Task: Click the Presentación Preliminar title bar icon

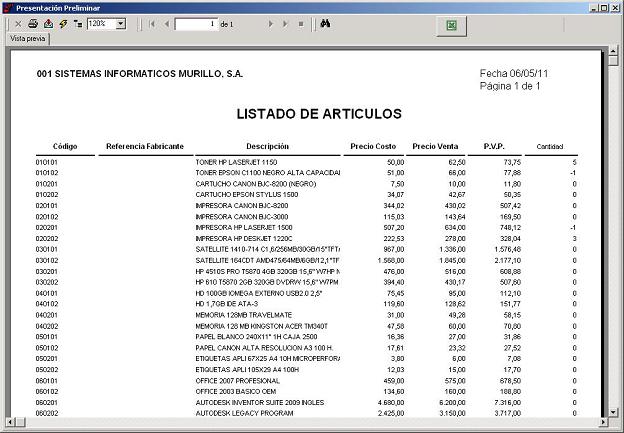Action: click(8, 8)
